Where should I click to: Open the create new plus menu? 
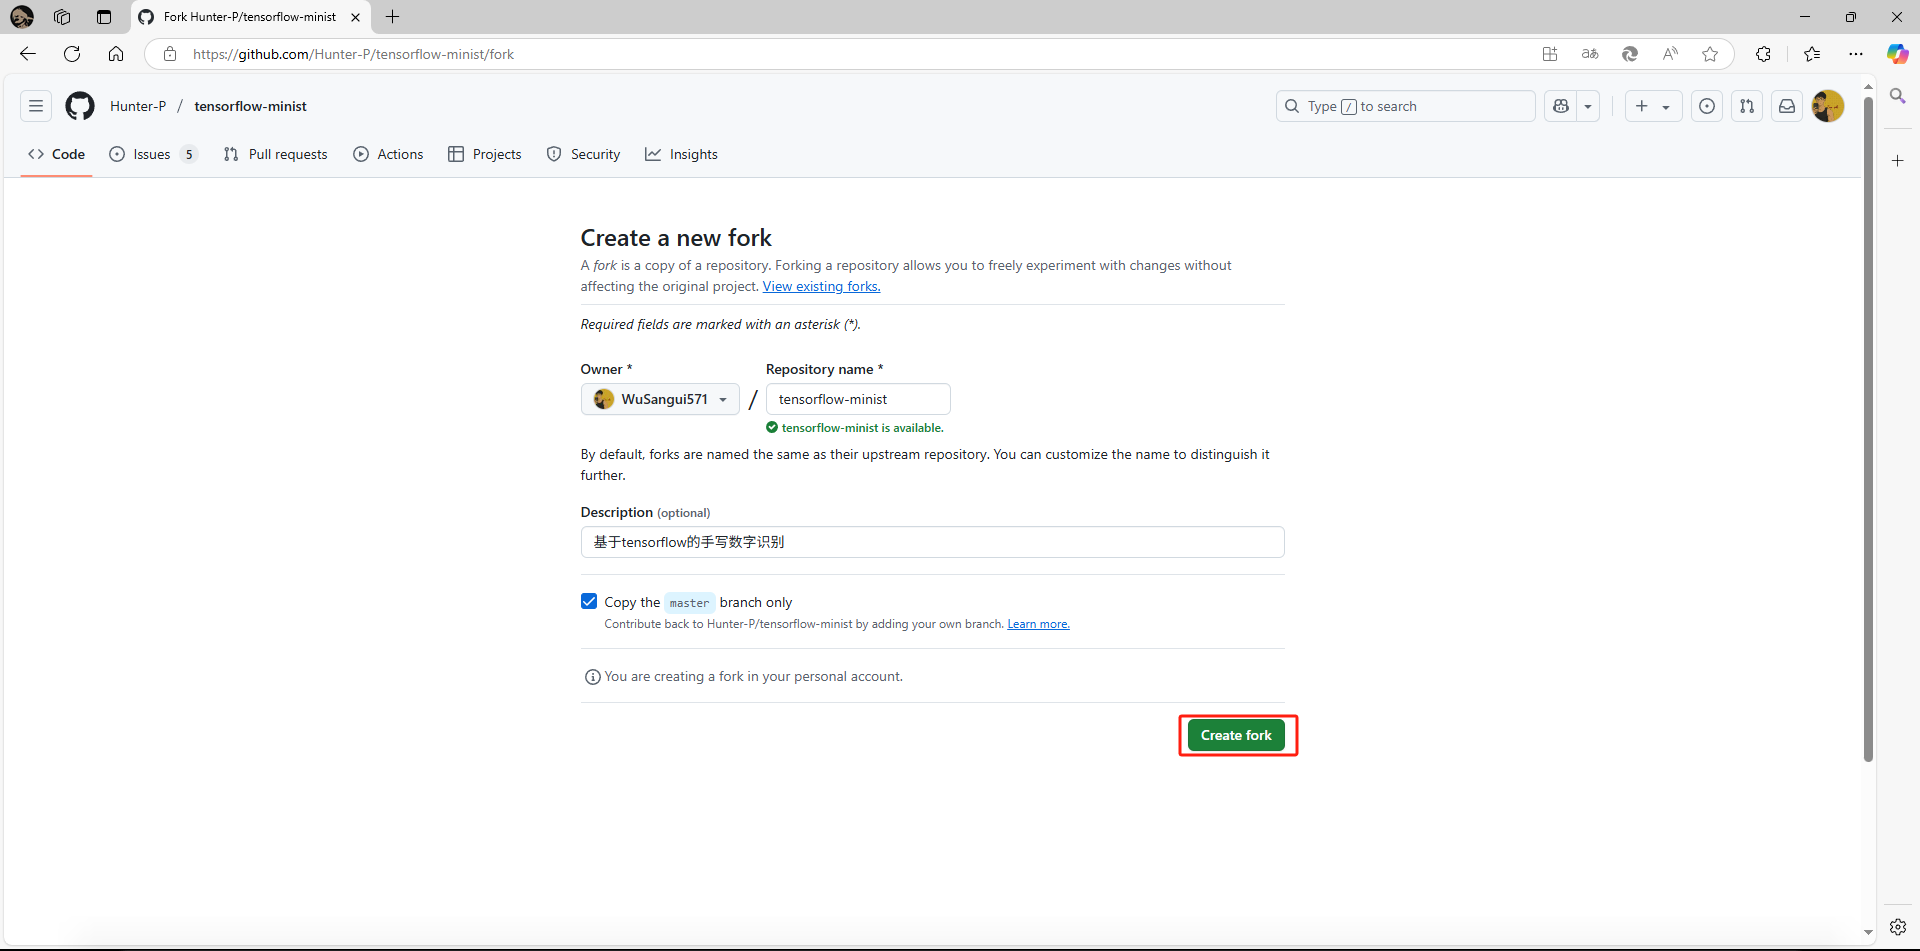(x=1653, y=106)
